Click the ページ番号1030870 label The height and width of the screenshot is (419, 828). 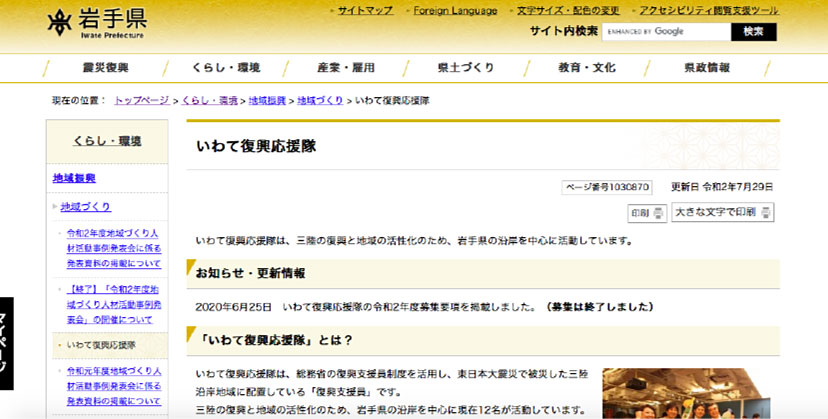pyautogui.click(x=607, y=187)
